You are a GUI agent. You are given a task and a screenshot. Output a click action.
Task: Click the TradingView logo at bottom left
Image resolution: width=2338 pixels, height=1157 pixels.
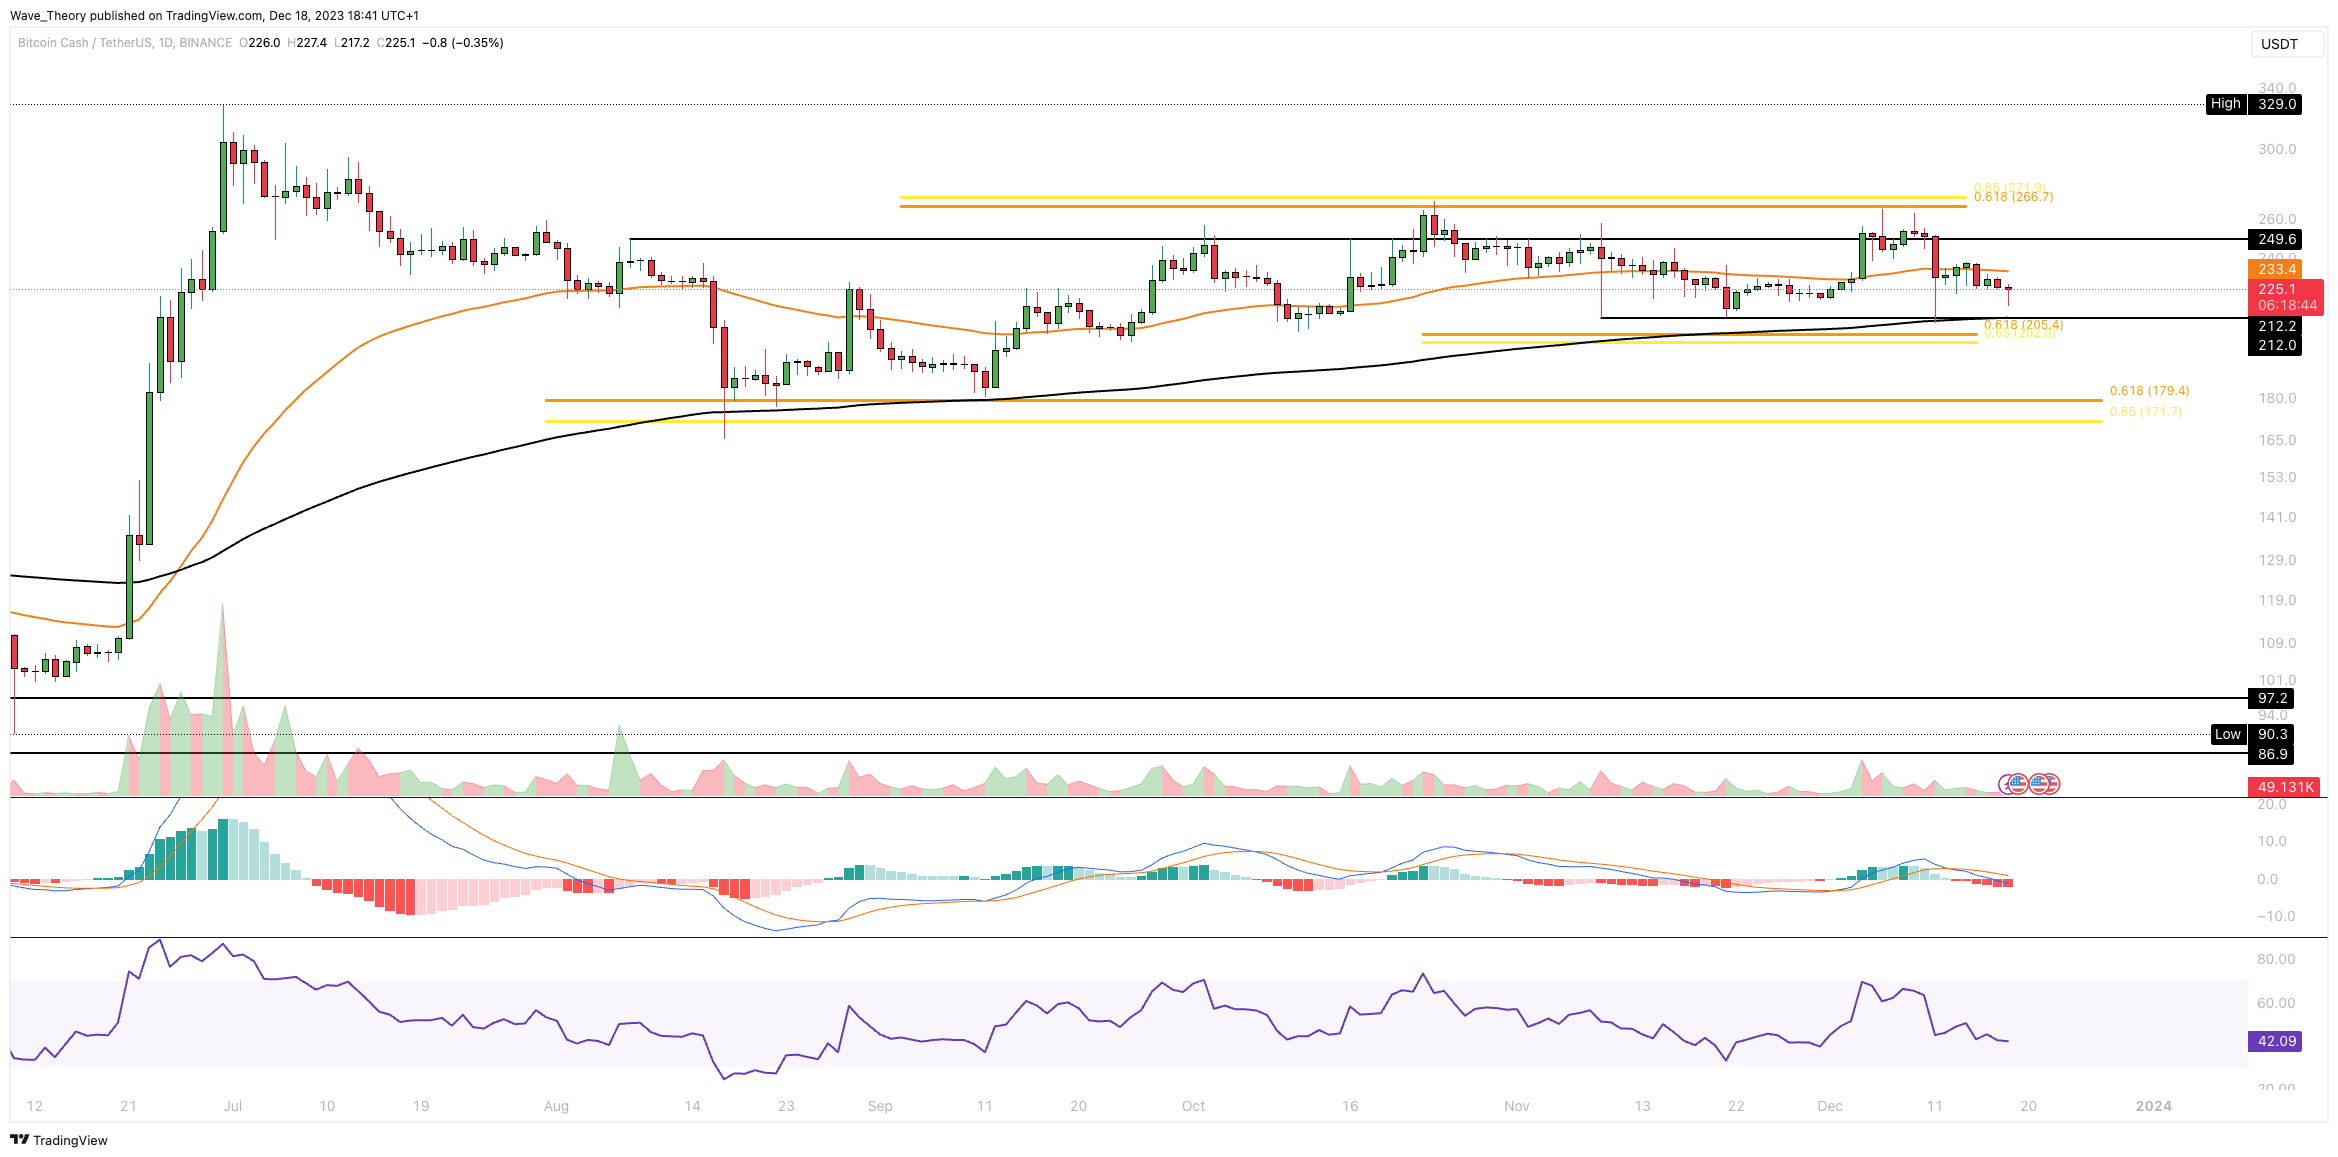tap(59, 1140)
